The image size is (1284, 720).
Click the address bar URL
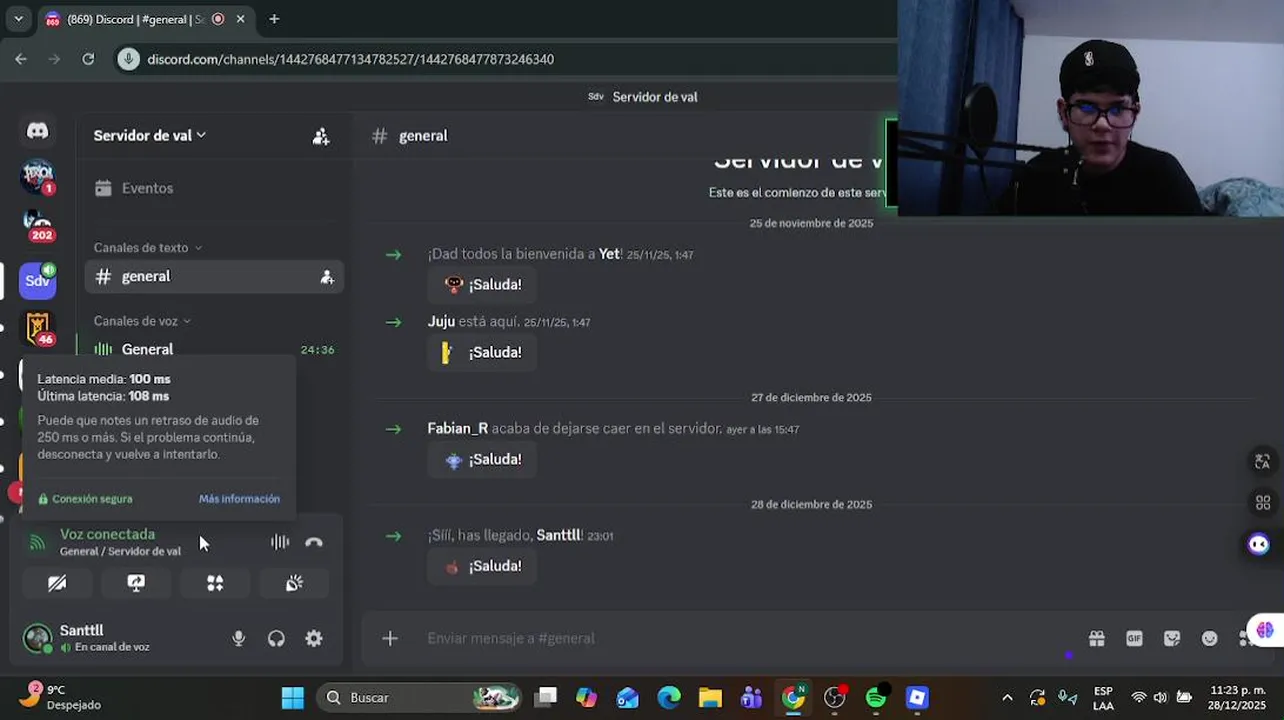(x=350, y=59)
